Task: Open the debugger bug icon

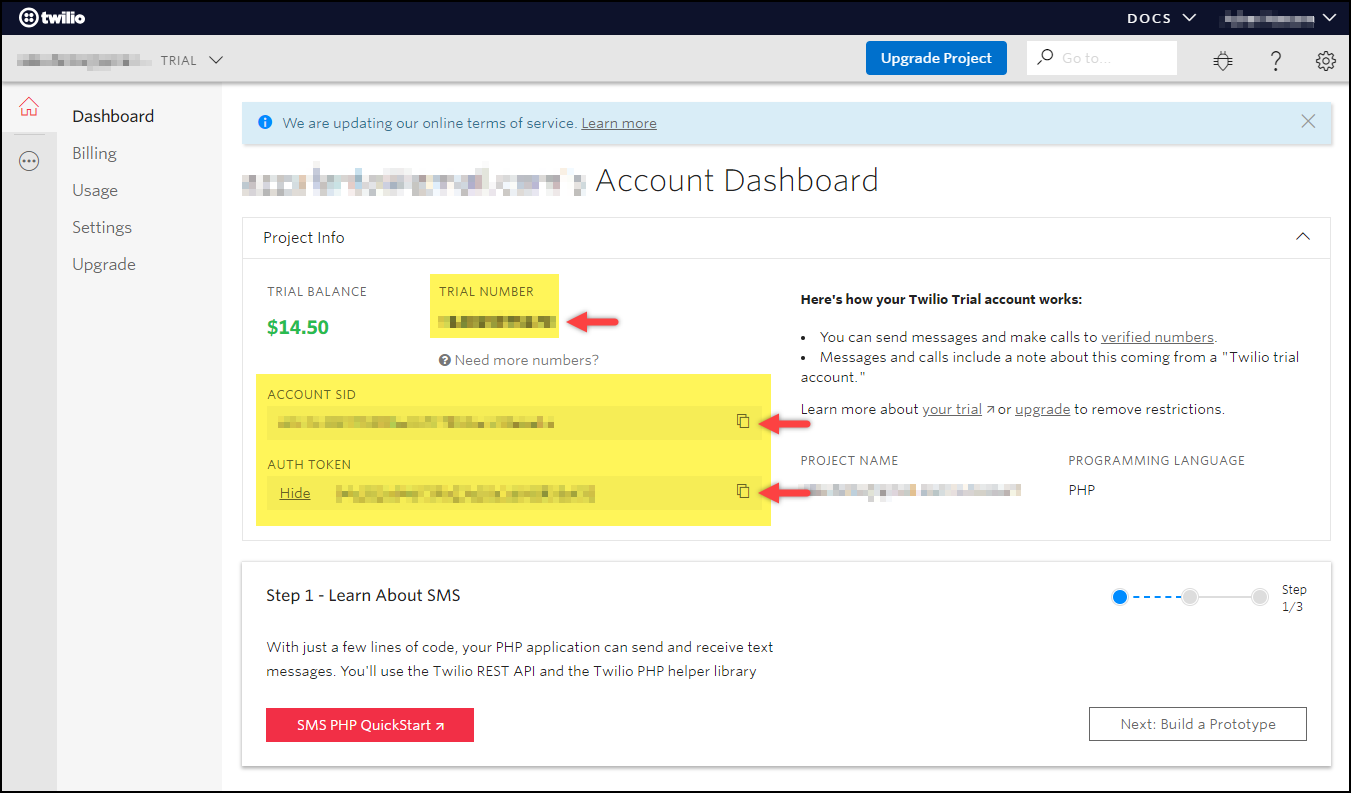Action: pos(1223,60)
